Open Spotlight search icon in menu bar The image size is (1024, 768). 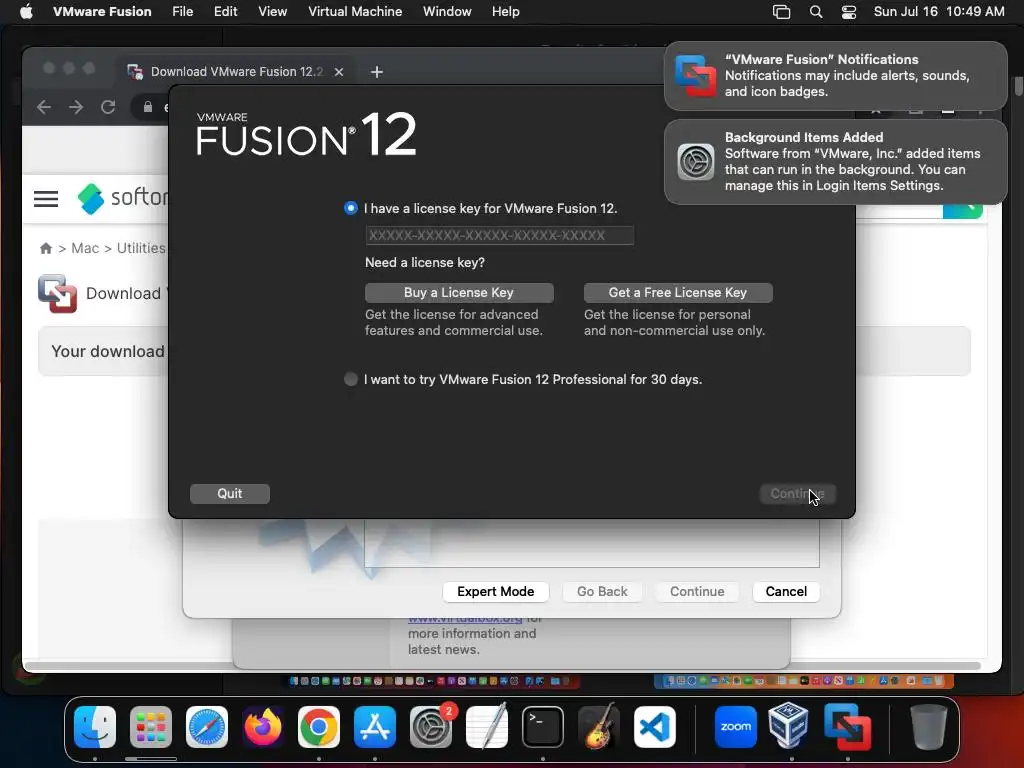click(816, 12)
